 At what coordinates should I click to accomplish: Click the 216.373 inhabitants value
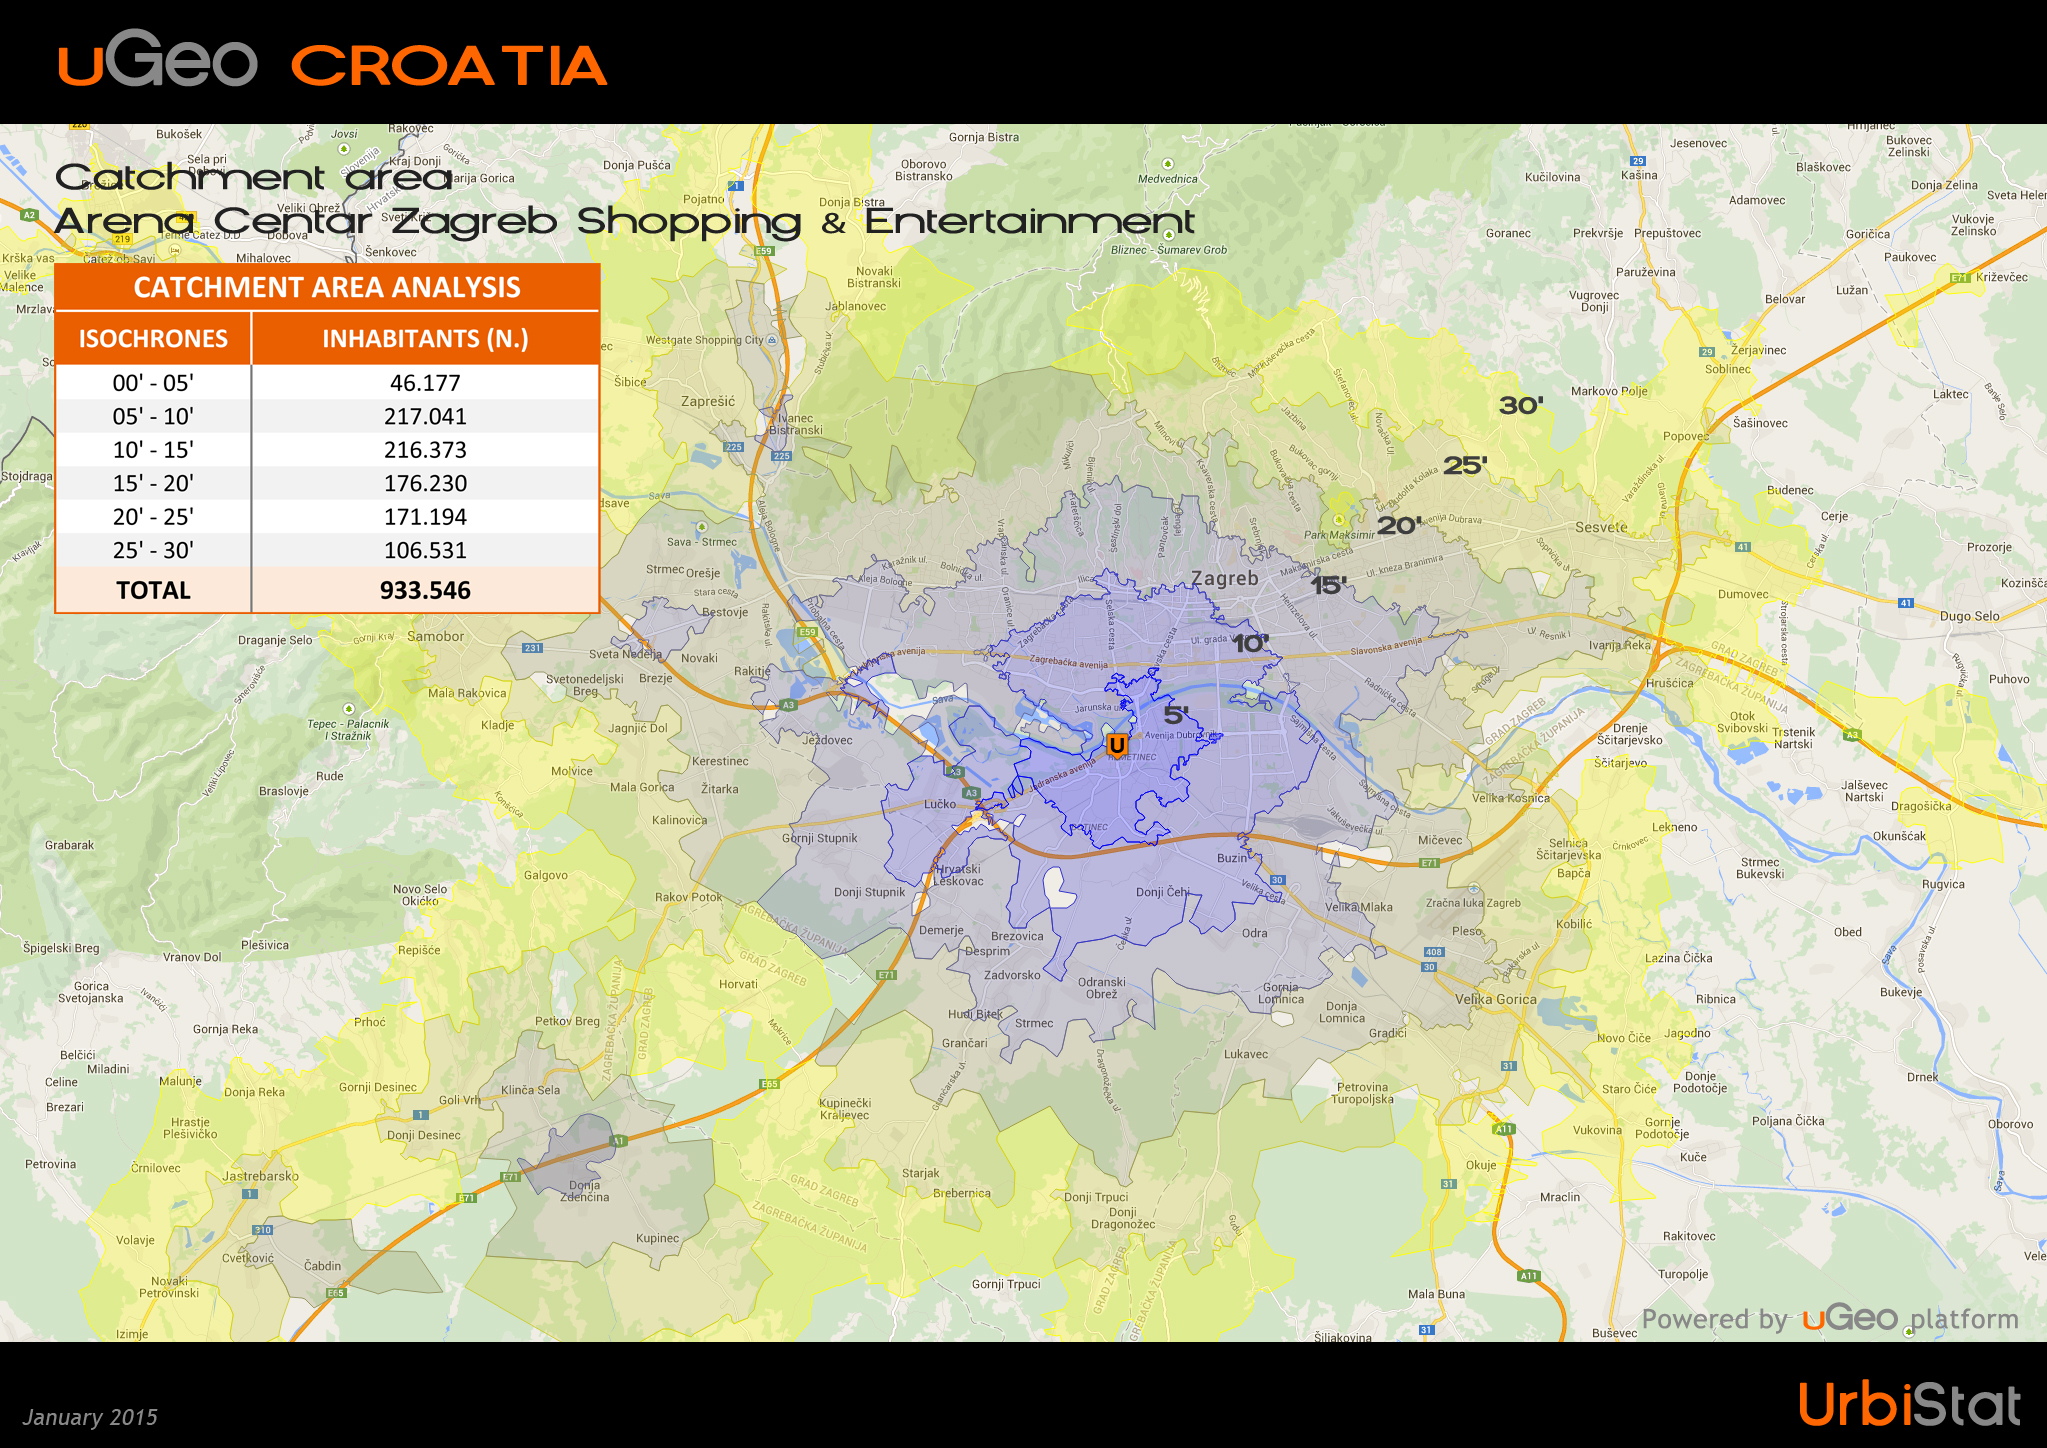(425, 450)
